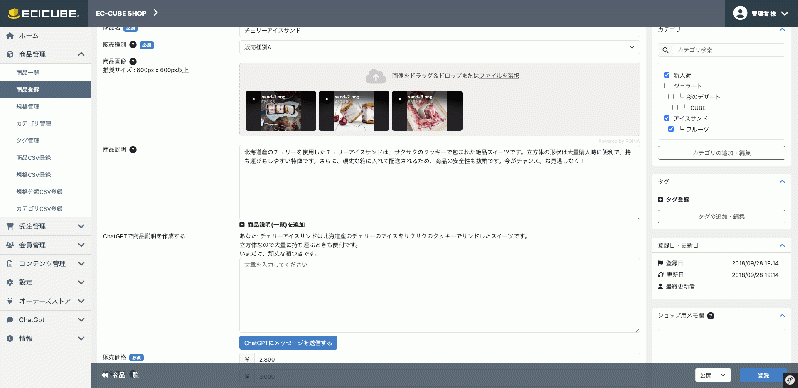Click the home icon in sidebar
The width and height of the screenshot is (798, 388).
coord(10,36)
